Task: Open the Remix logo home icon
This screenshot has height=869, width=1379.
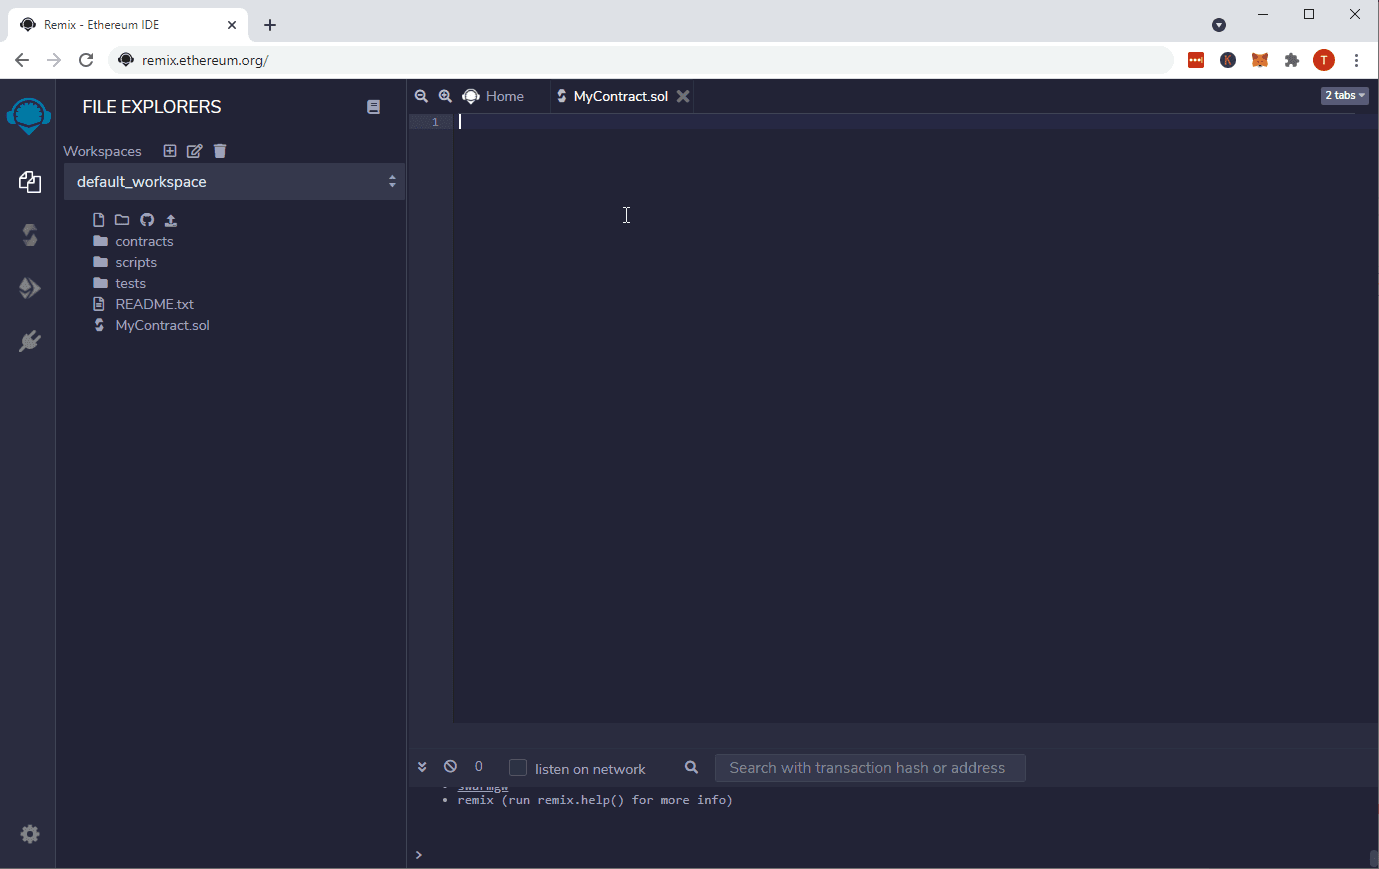Action: [28, 116]
